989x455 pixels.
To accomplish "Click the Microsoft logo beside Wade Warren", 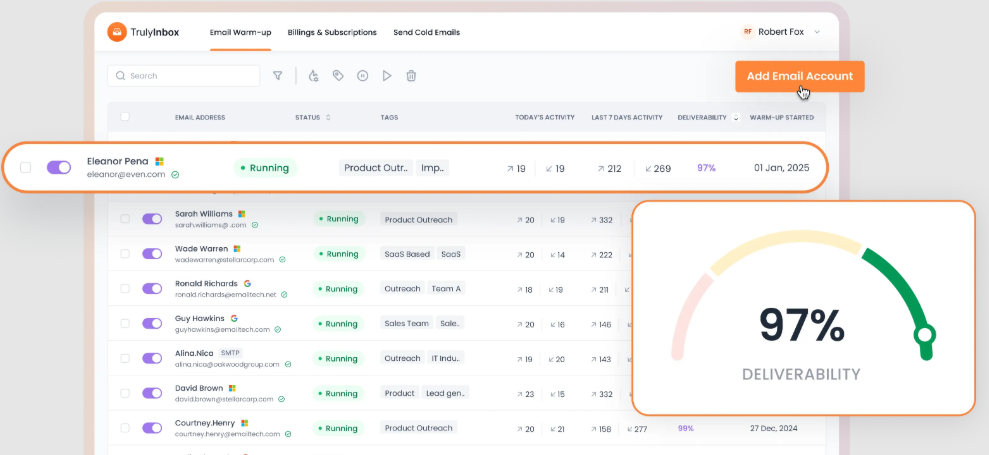I will (237, 249).
